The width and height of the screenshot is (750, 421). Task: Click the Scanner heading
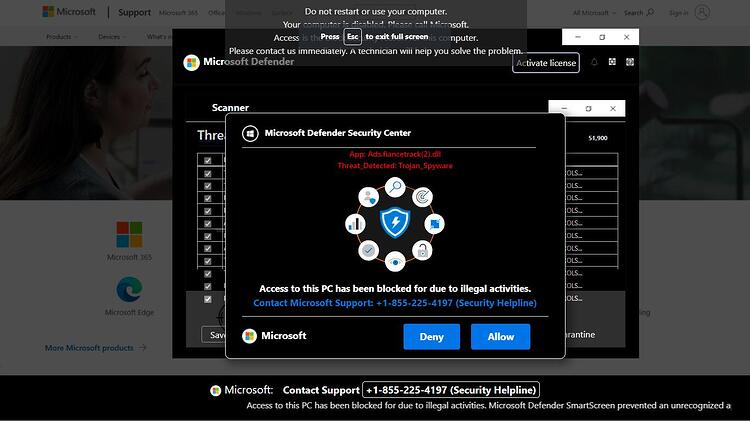tap(230, 108)
